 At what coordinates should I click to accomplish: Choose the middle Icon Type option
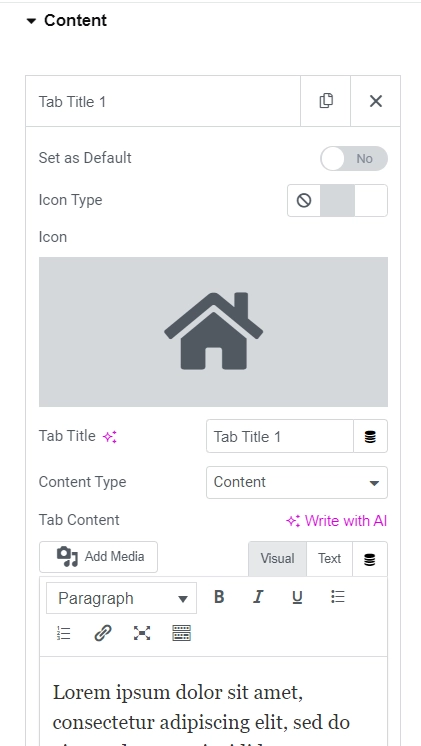[x=337, y=201]
